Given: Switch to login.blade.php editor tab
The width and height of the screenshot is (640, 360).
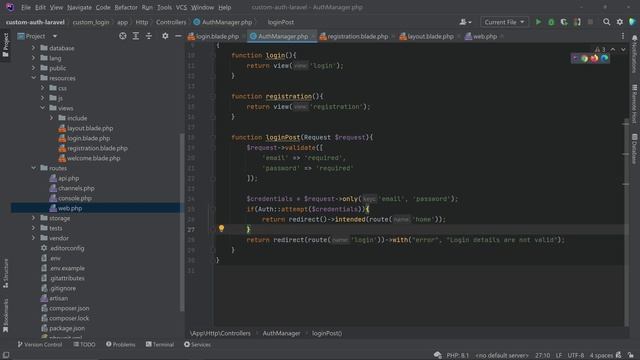Looking at the screenshot, I should (x=216, y=36).
